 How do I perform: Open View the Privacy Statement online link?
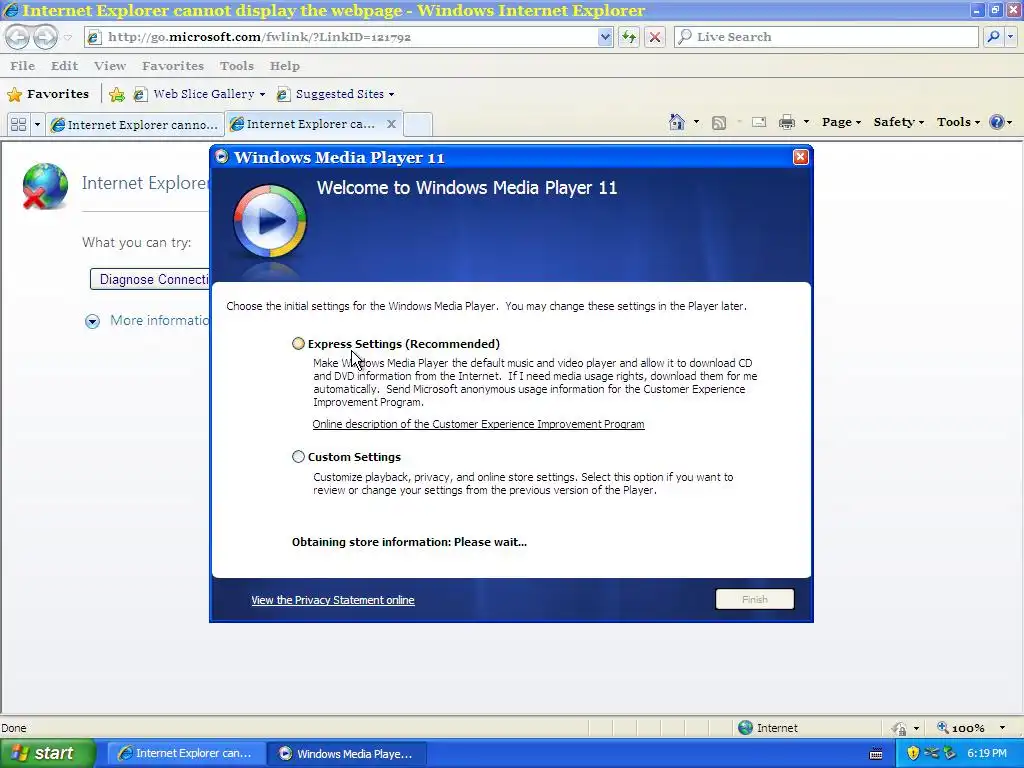(x=332, y=600)
